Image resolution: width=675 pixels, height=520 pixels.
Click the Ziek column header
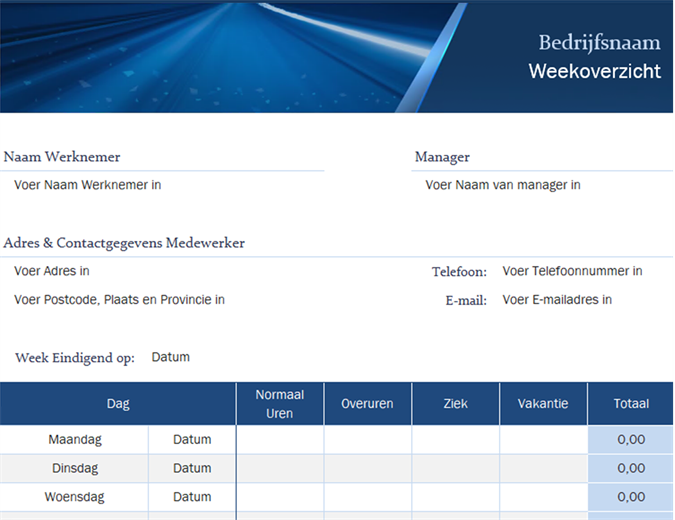[455, 404]
